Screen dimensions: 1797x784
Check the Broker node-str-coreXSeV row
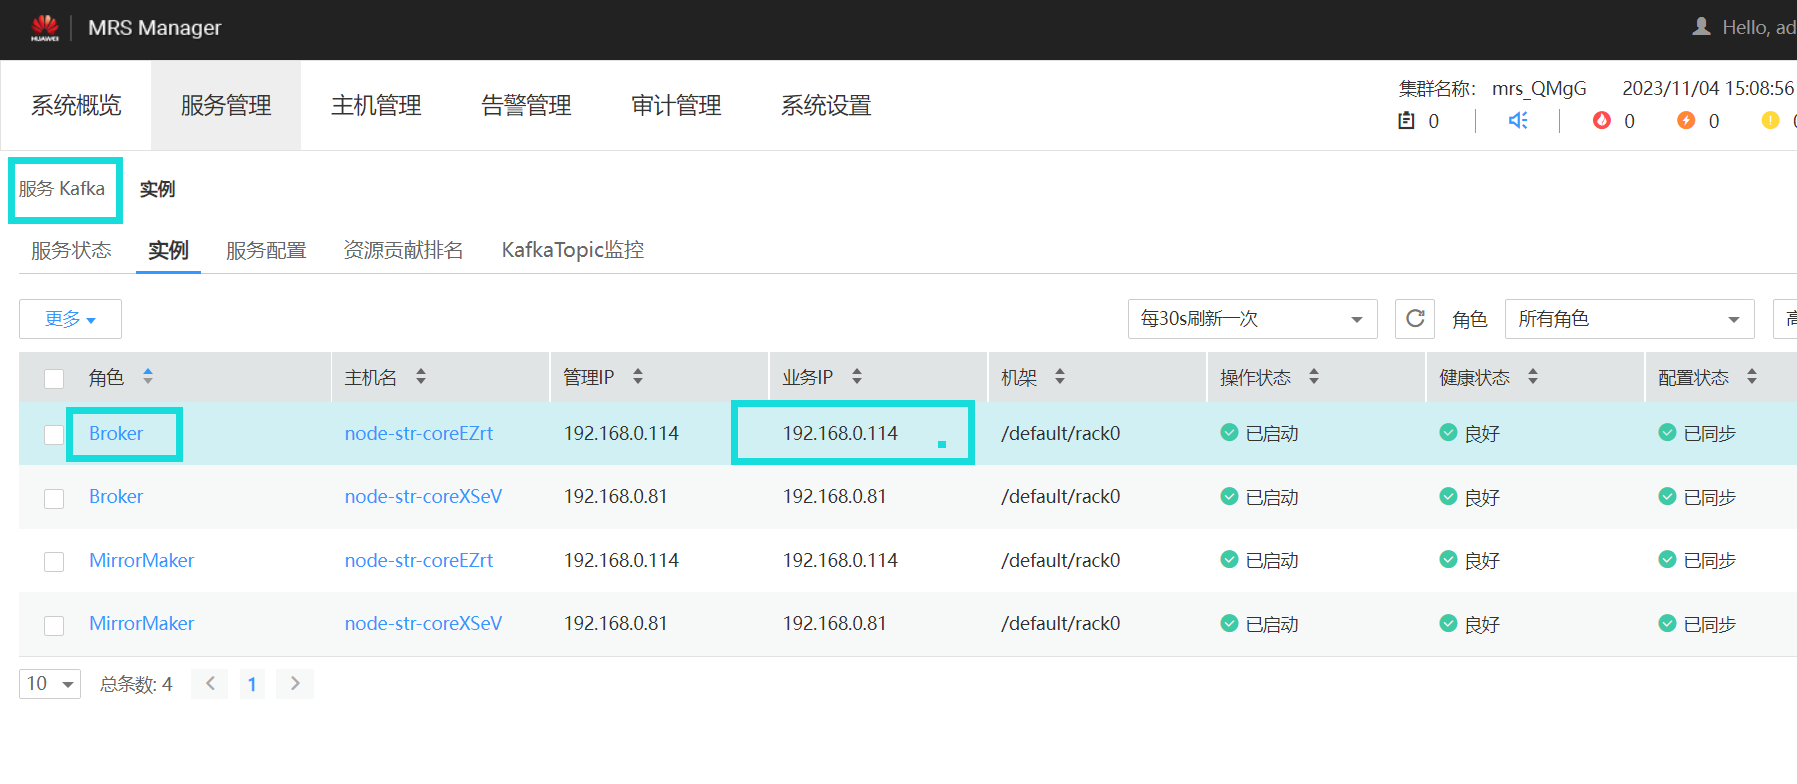coord(54,498)
